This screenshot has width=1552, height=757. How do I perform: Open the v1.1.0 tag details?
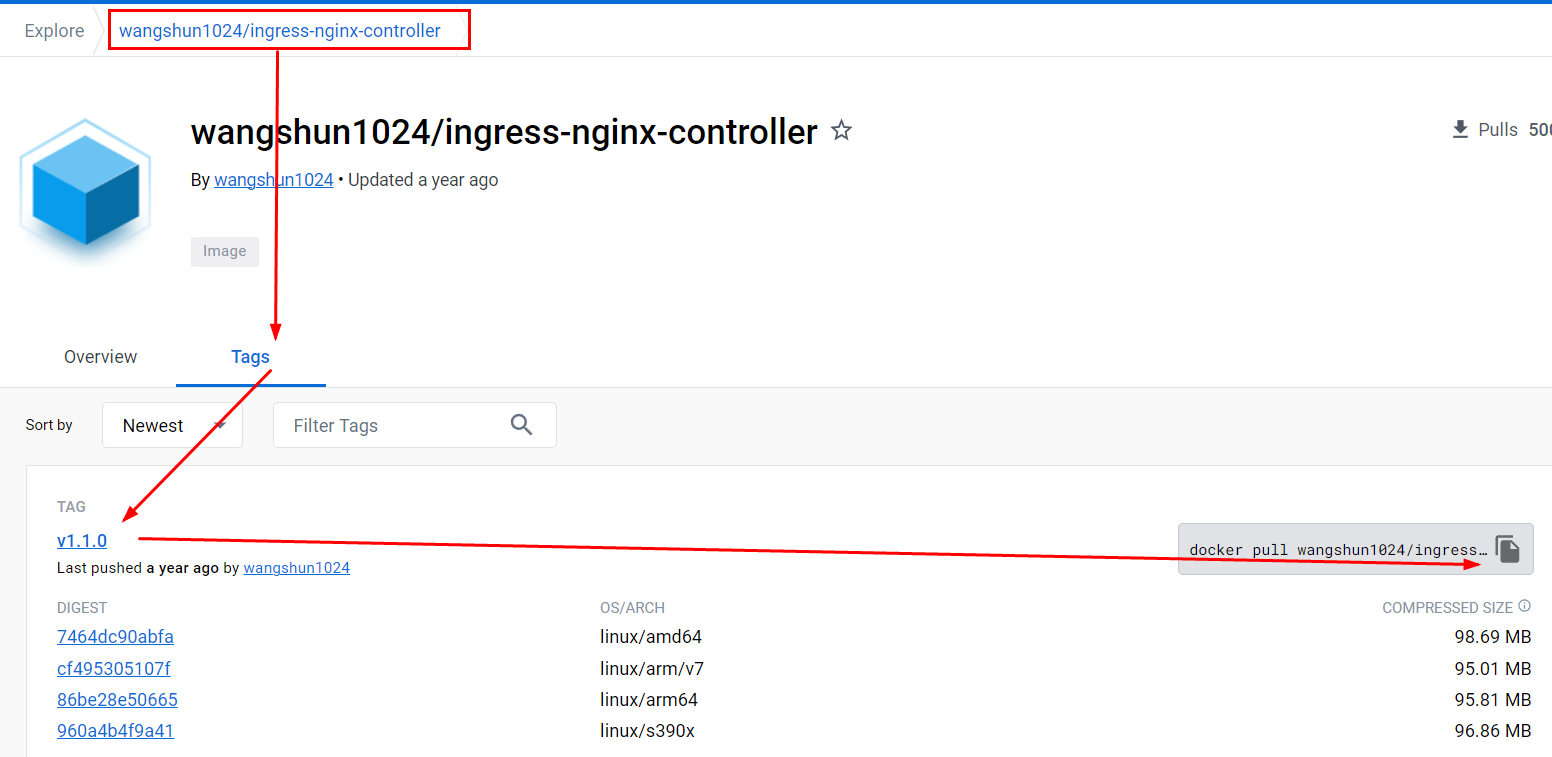click(x=82, y=540)
